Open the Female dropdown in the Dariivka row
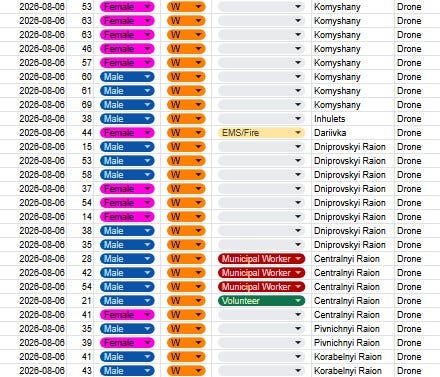Viewport: 440px width, 377px height. pos(127,133)
